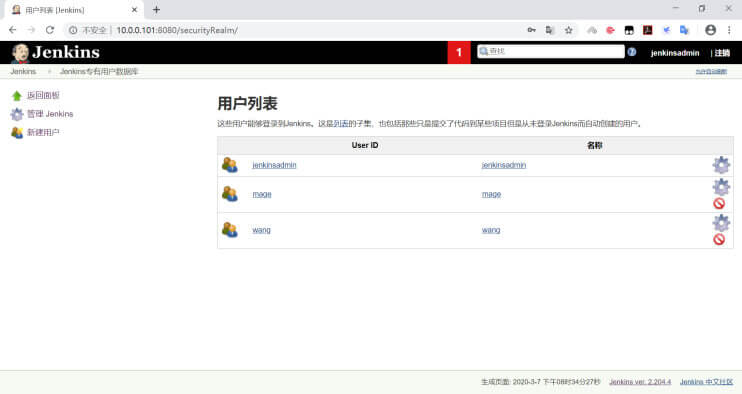Open settings gear for wang user
742x394 pixels.
click(x=721, y=223)
